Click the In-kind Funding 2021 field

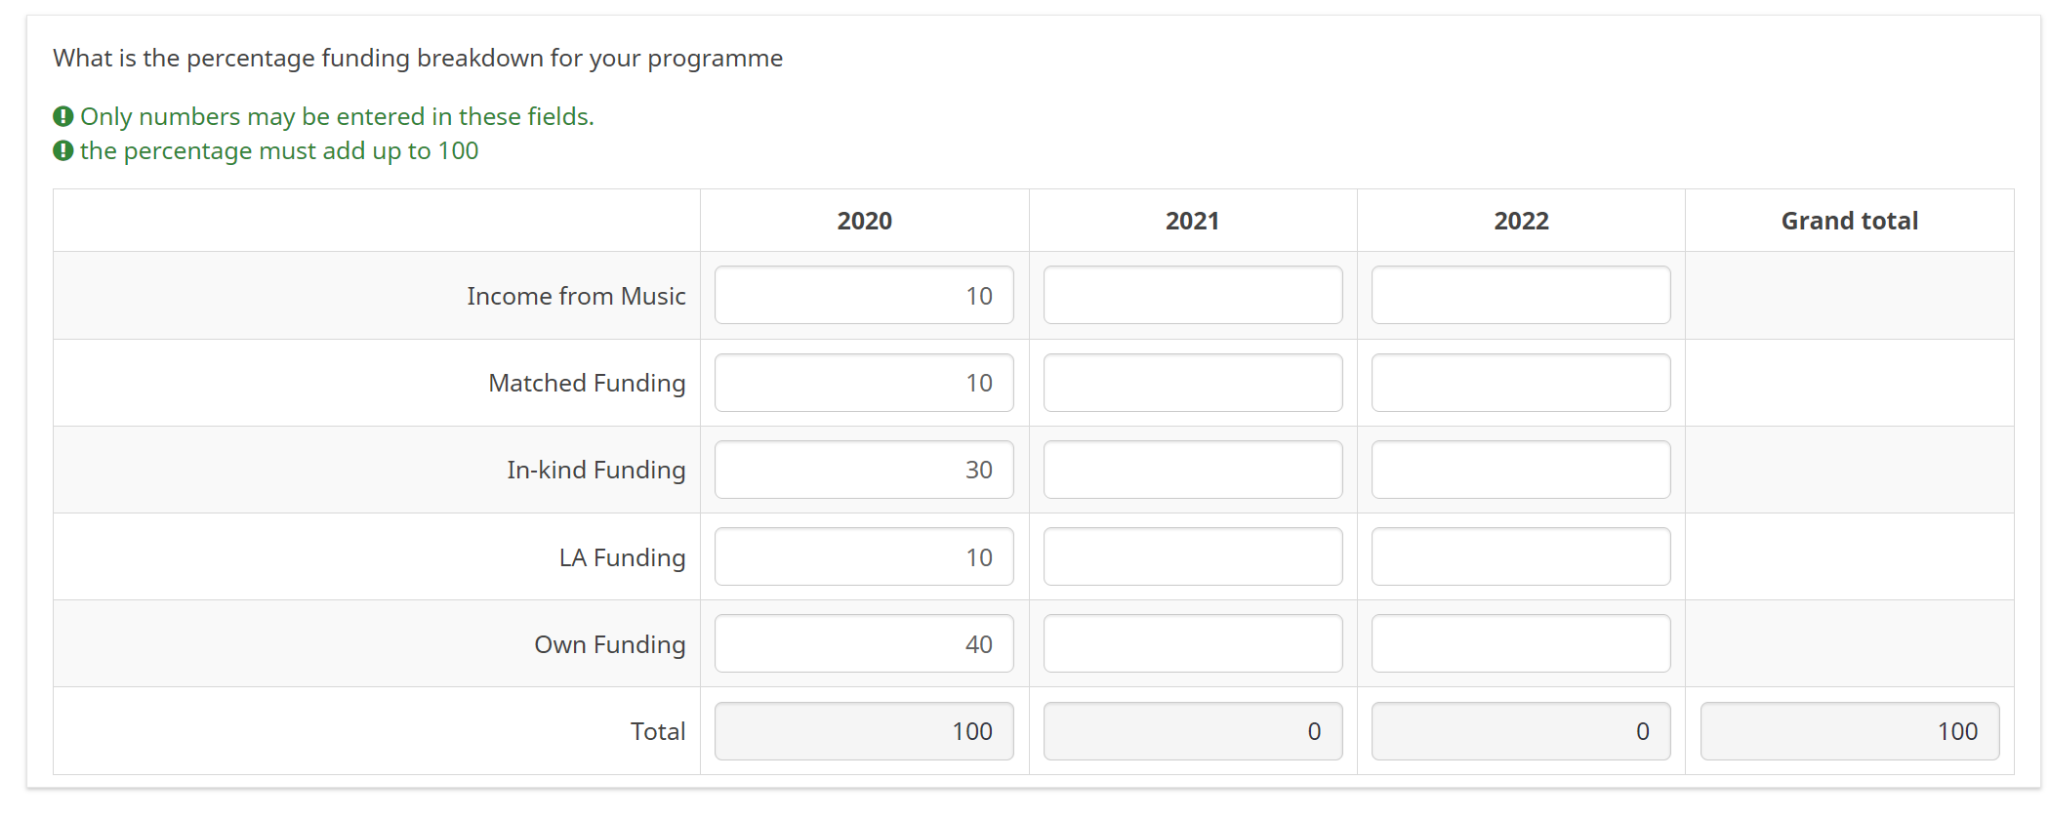[x=1192, y=469]
